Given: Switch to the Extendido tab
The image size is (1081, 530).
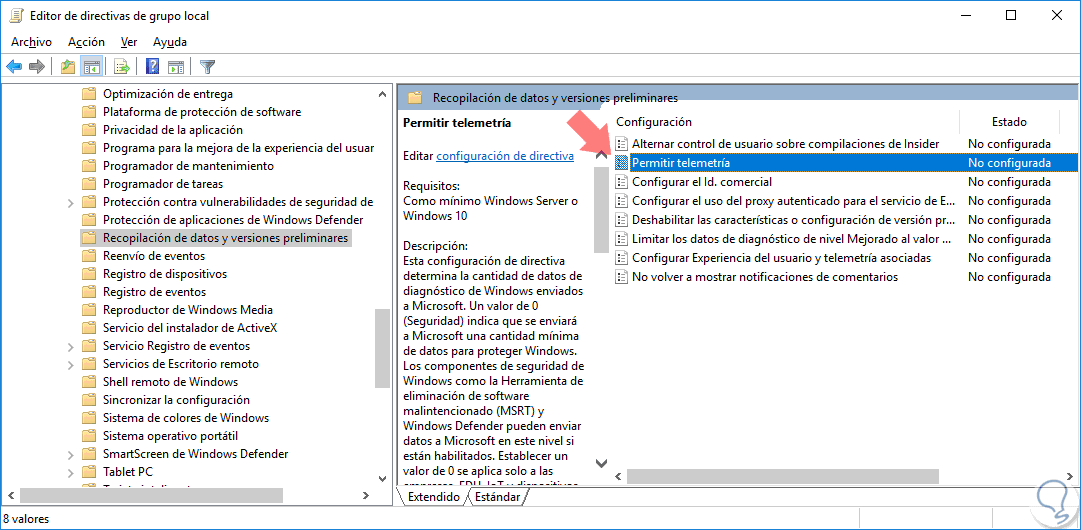Looking at the screenshot, I should (x=434, y=496).
